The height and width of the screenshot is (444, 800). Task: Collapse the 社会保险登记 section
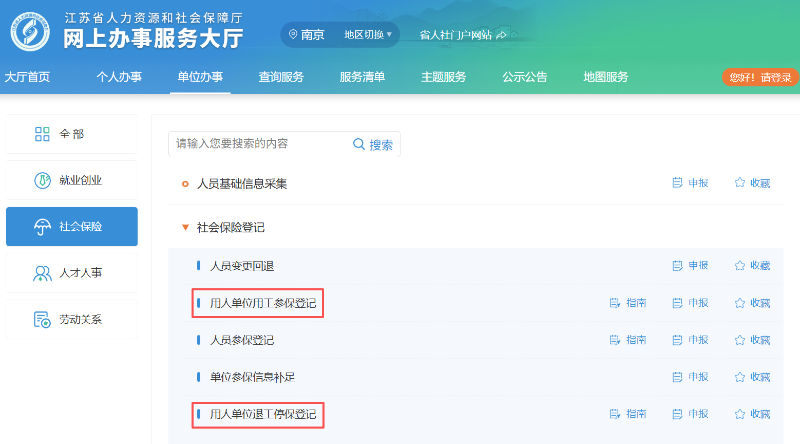[185, 228]
